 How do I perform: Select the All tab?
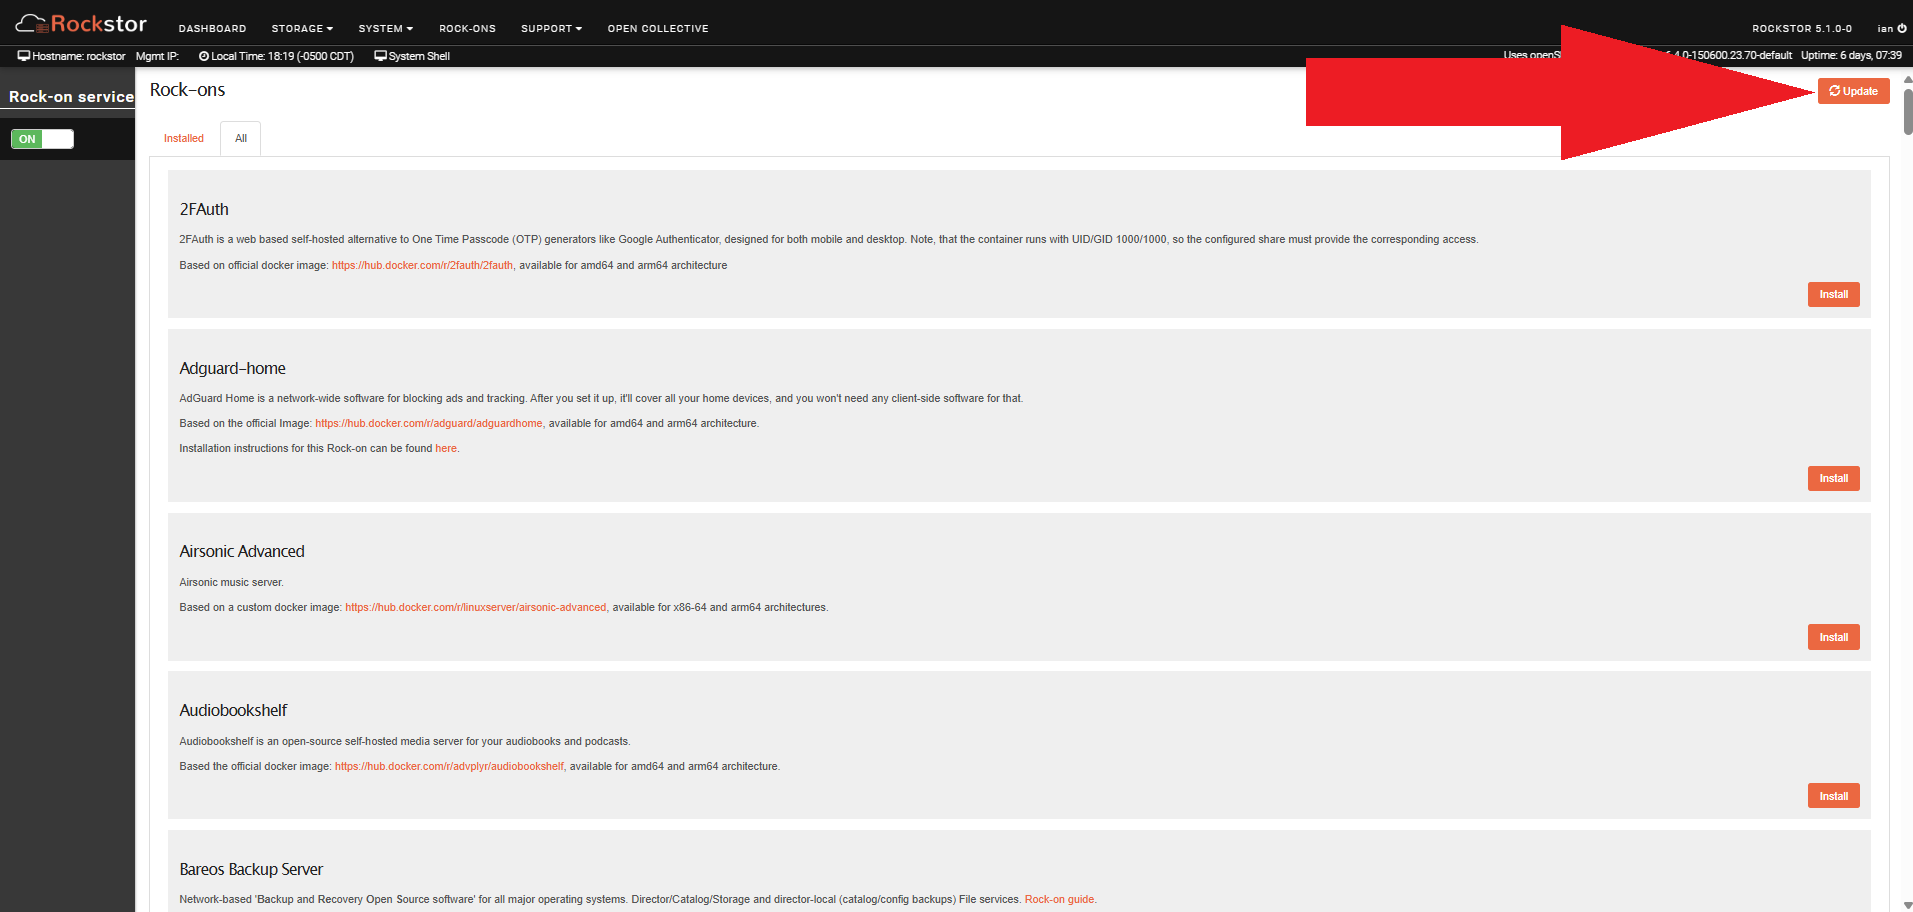click(x=241, y=138)
